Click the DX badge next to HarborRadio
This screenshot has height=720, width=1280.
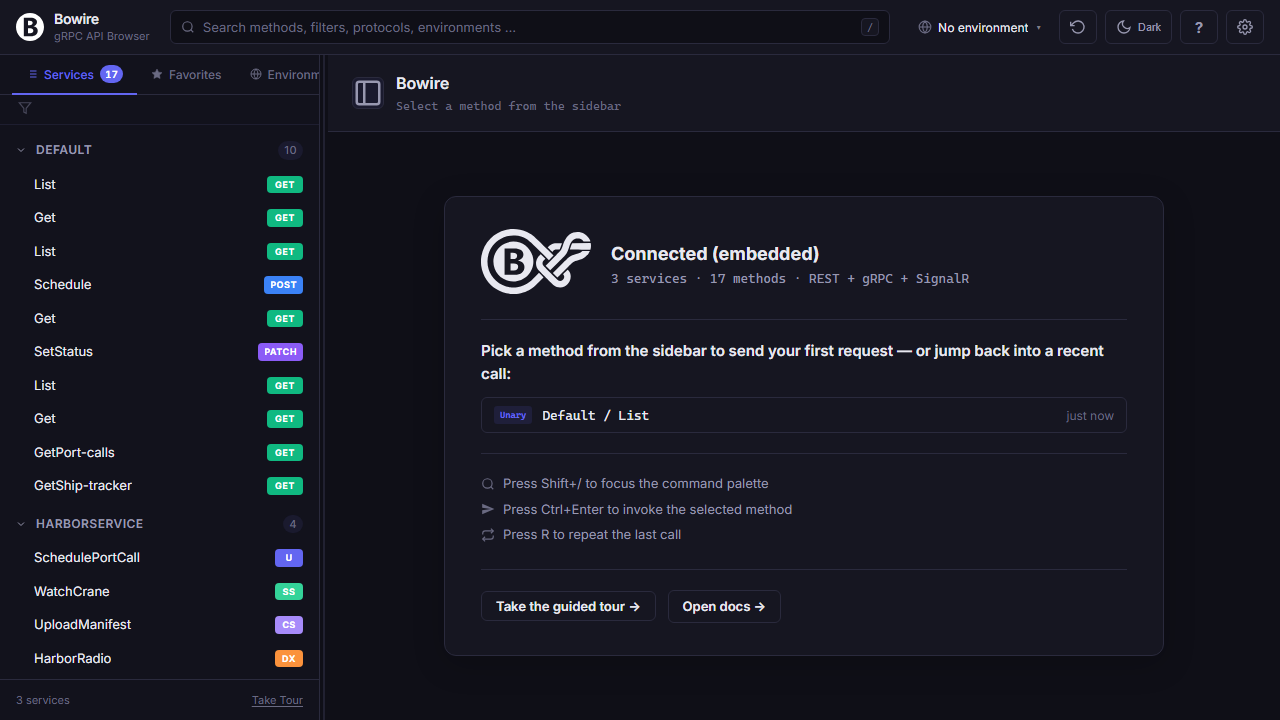click(x=289, y=659)
